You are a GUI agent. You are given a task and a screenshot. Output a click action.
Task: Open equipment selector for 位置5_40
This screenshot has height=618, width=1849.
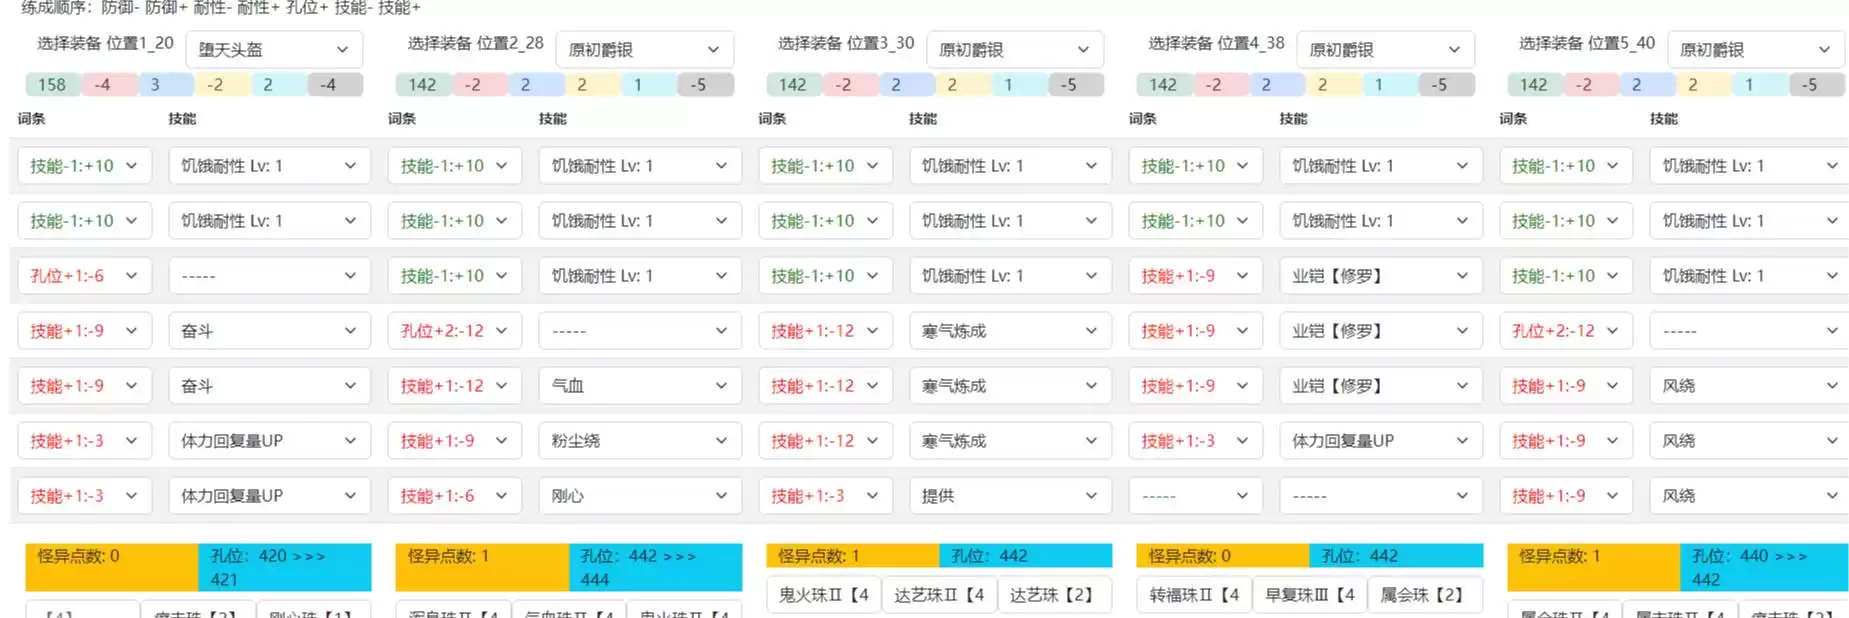point(1755,49)
